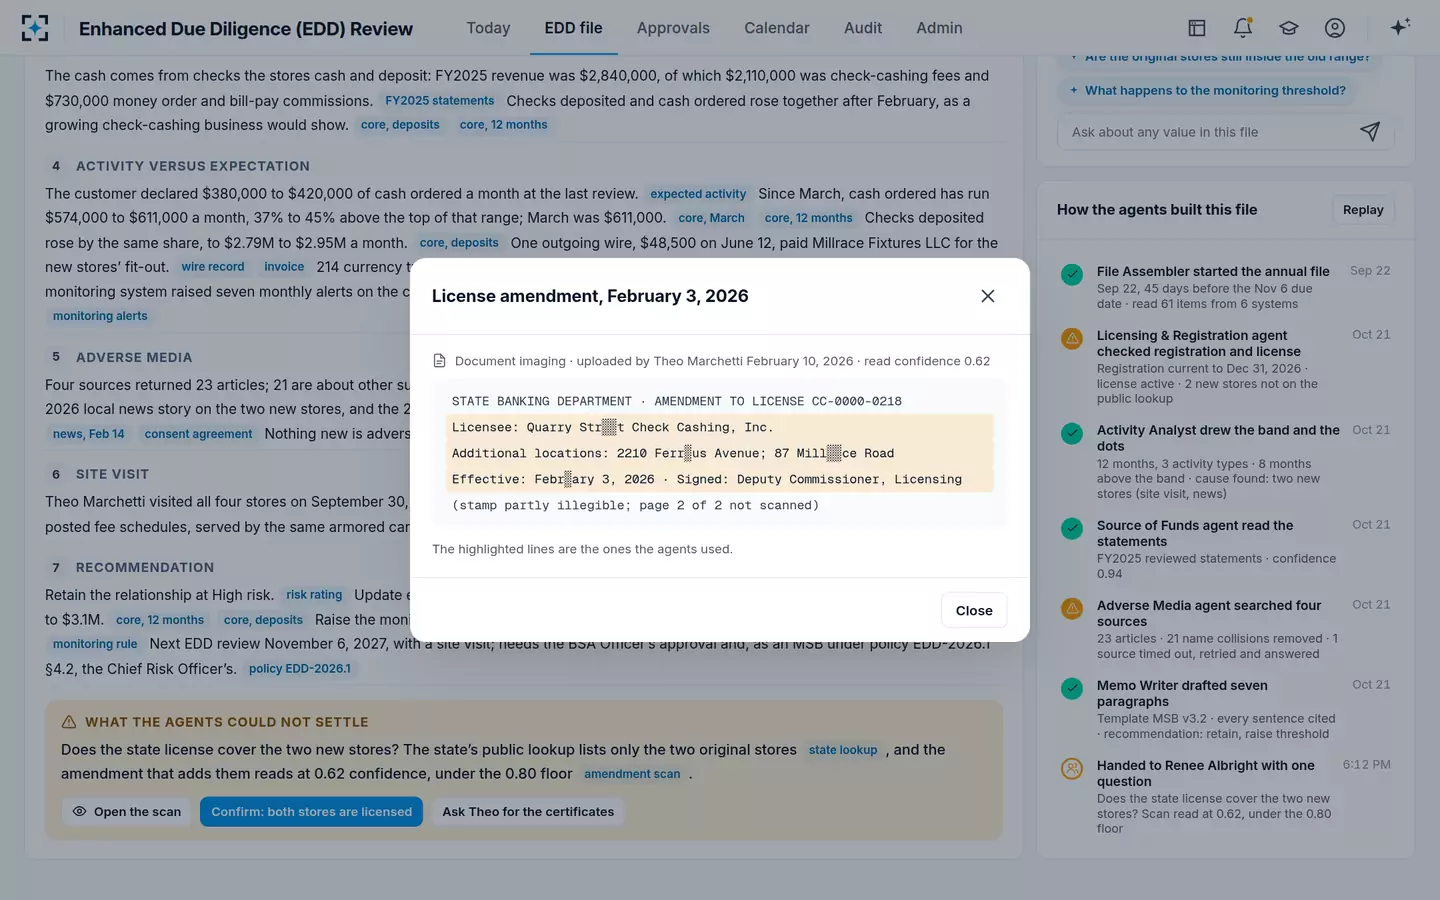Screen dimensions: 1440x900
Task: Go to the Calendar tab
Action: pos(777,28)
